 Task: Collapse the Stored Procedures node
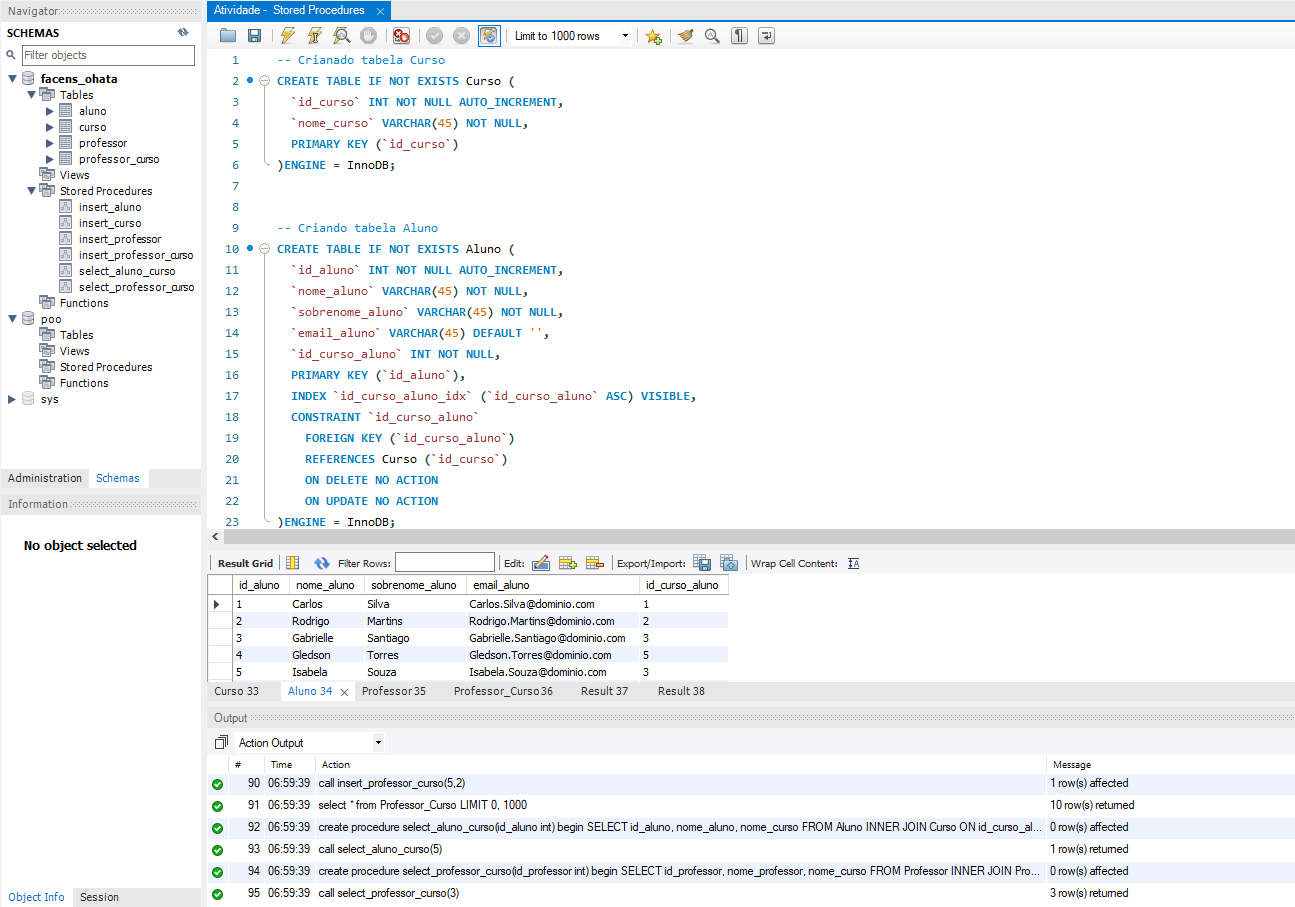pos(31,190)
